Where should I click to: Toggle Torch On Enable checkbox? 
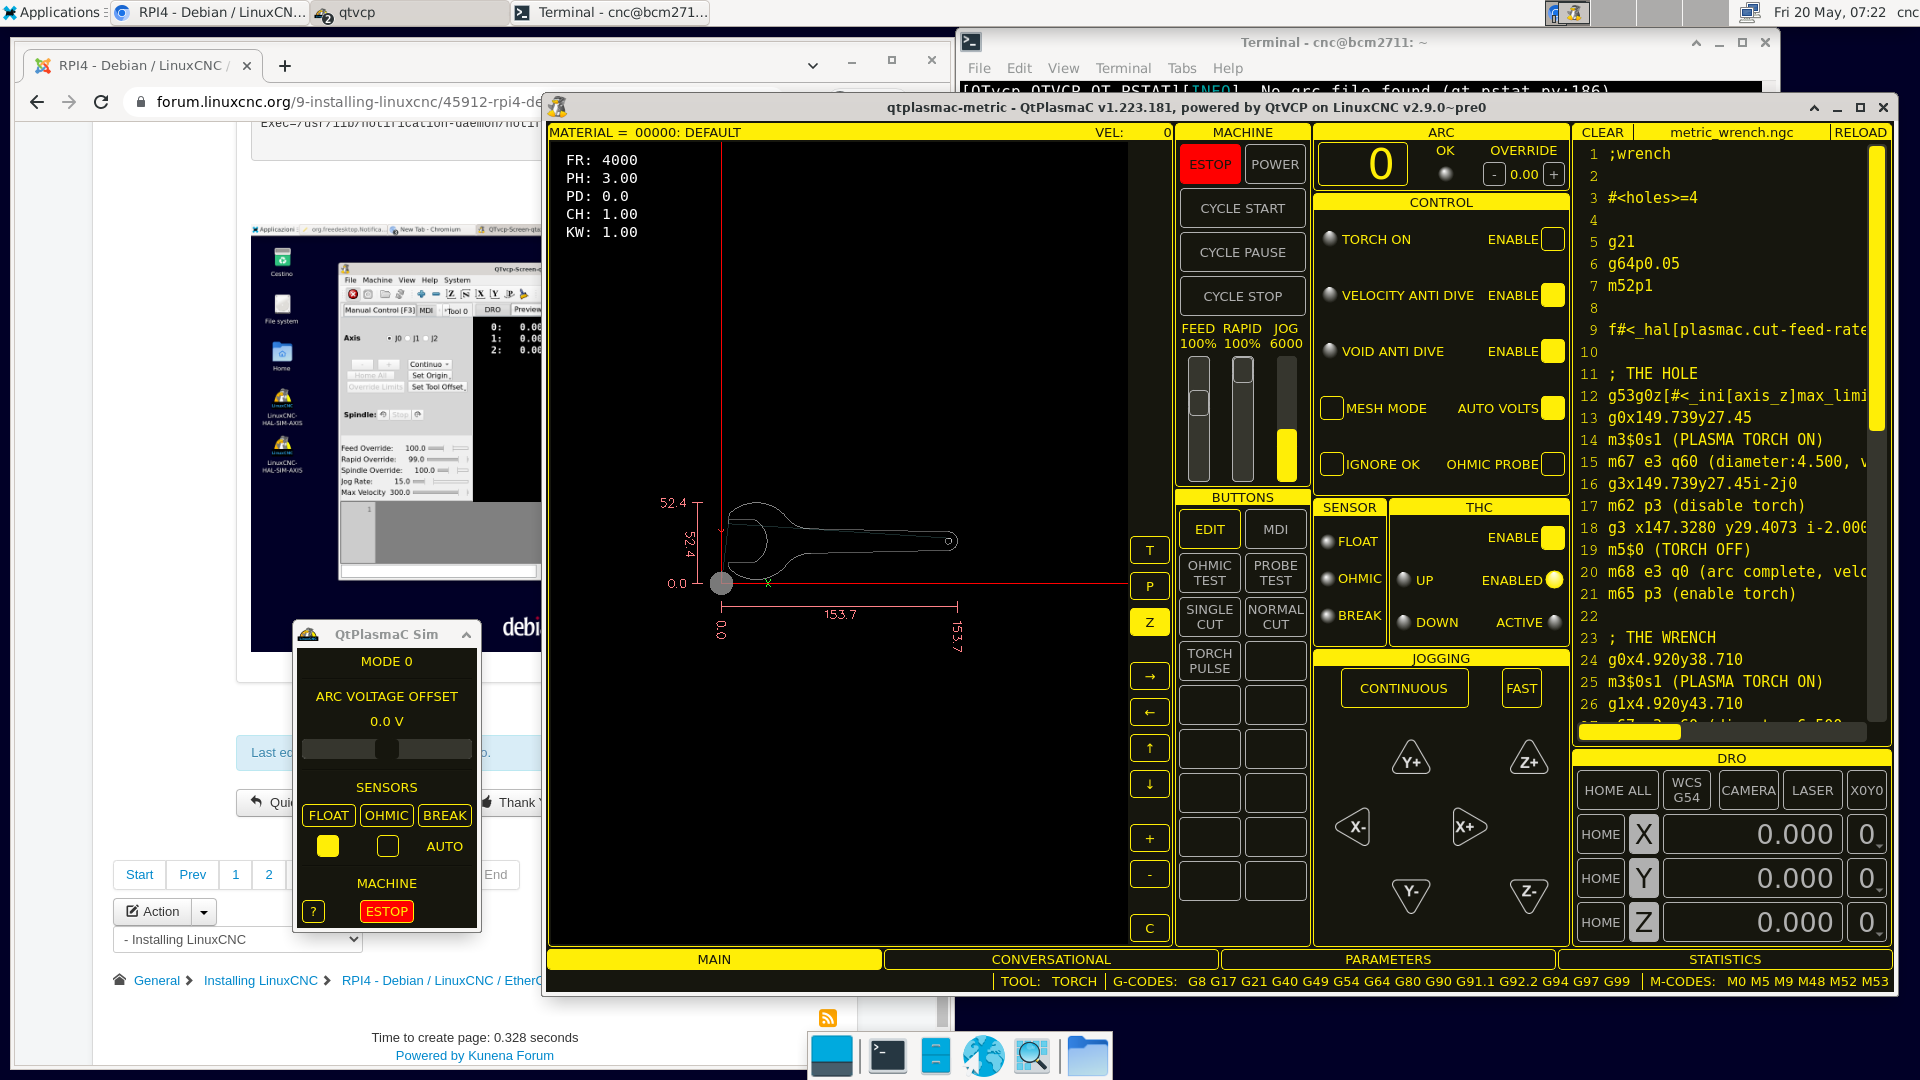pyautogui.click(x=1552, y=239)
